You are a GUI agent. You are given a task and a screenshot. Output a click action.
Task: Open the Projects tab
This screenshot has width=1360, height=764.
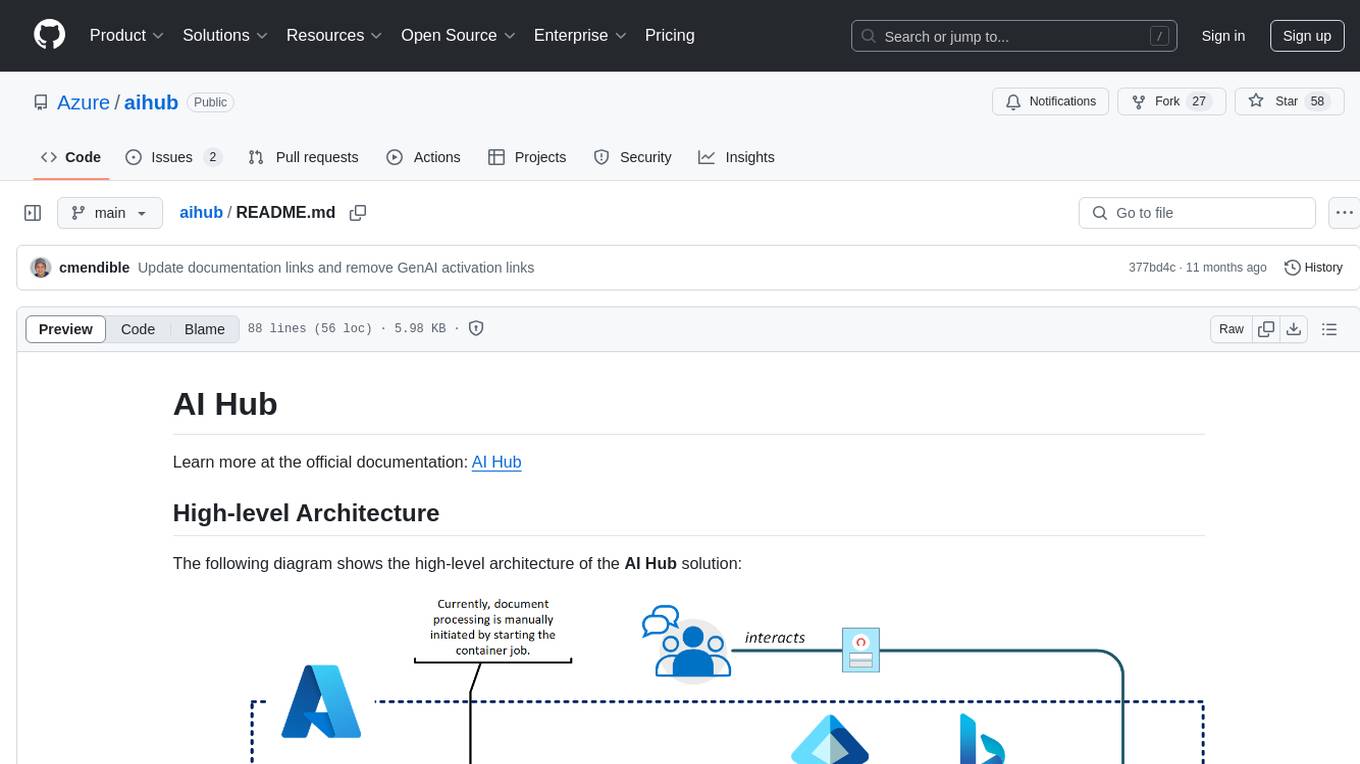click(x=527, y=157)
